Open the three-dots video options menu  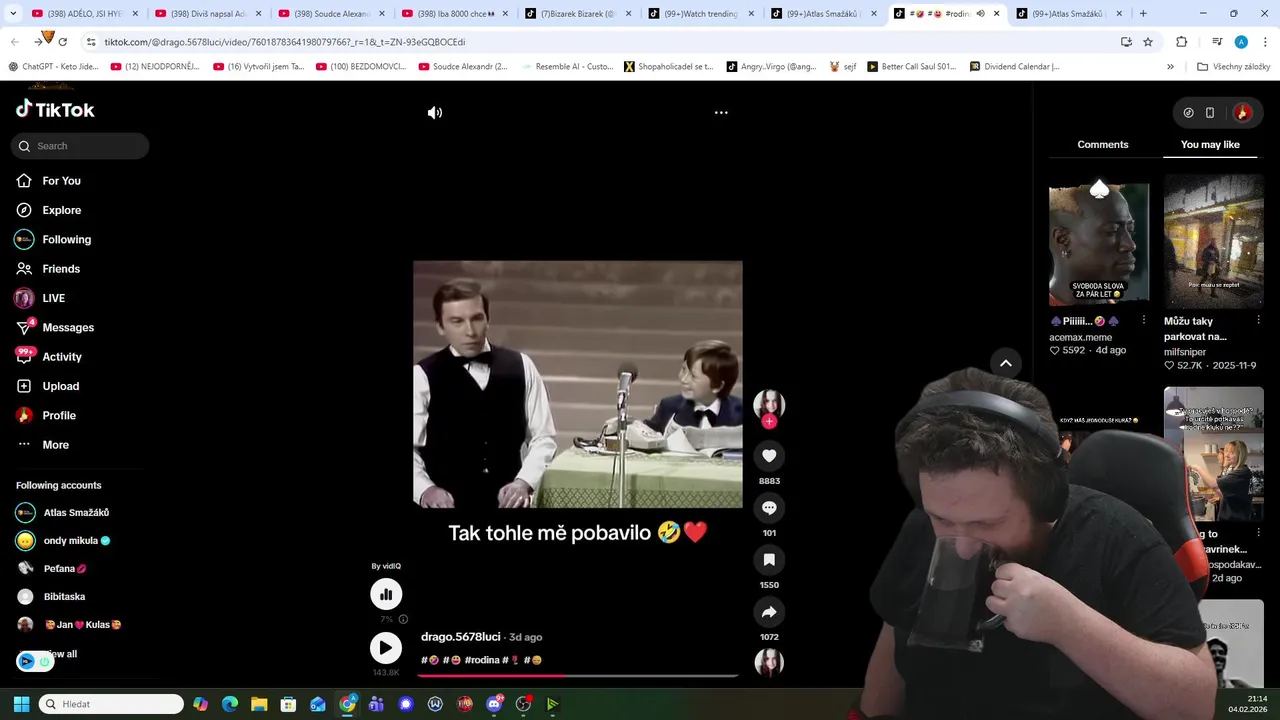click(x=721, y=113)
